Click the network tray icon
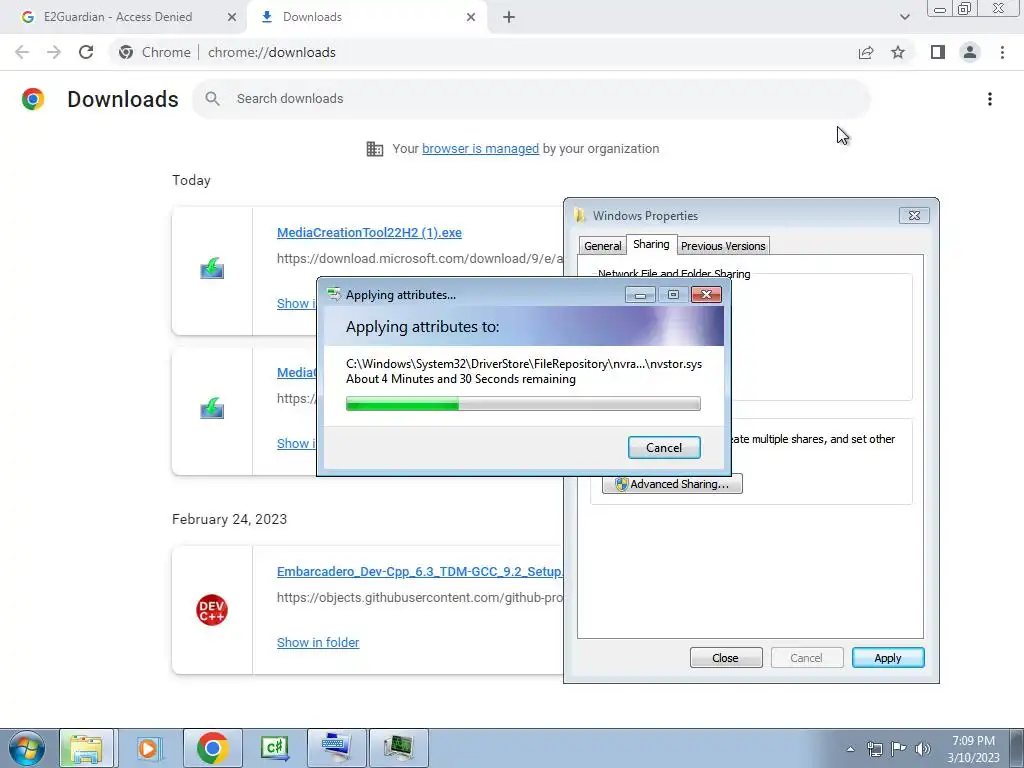This screenshot has height=768, width=1024. pos(874,749)
